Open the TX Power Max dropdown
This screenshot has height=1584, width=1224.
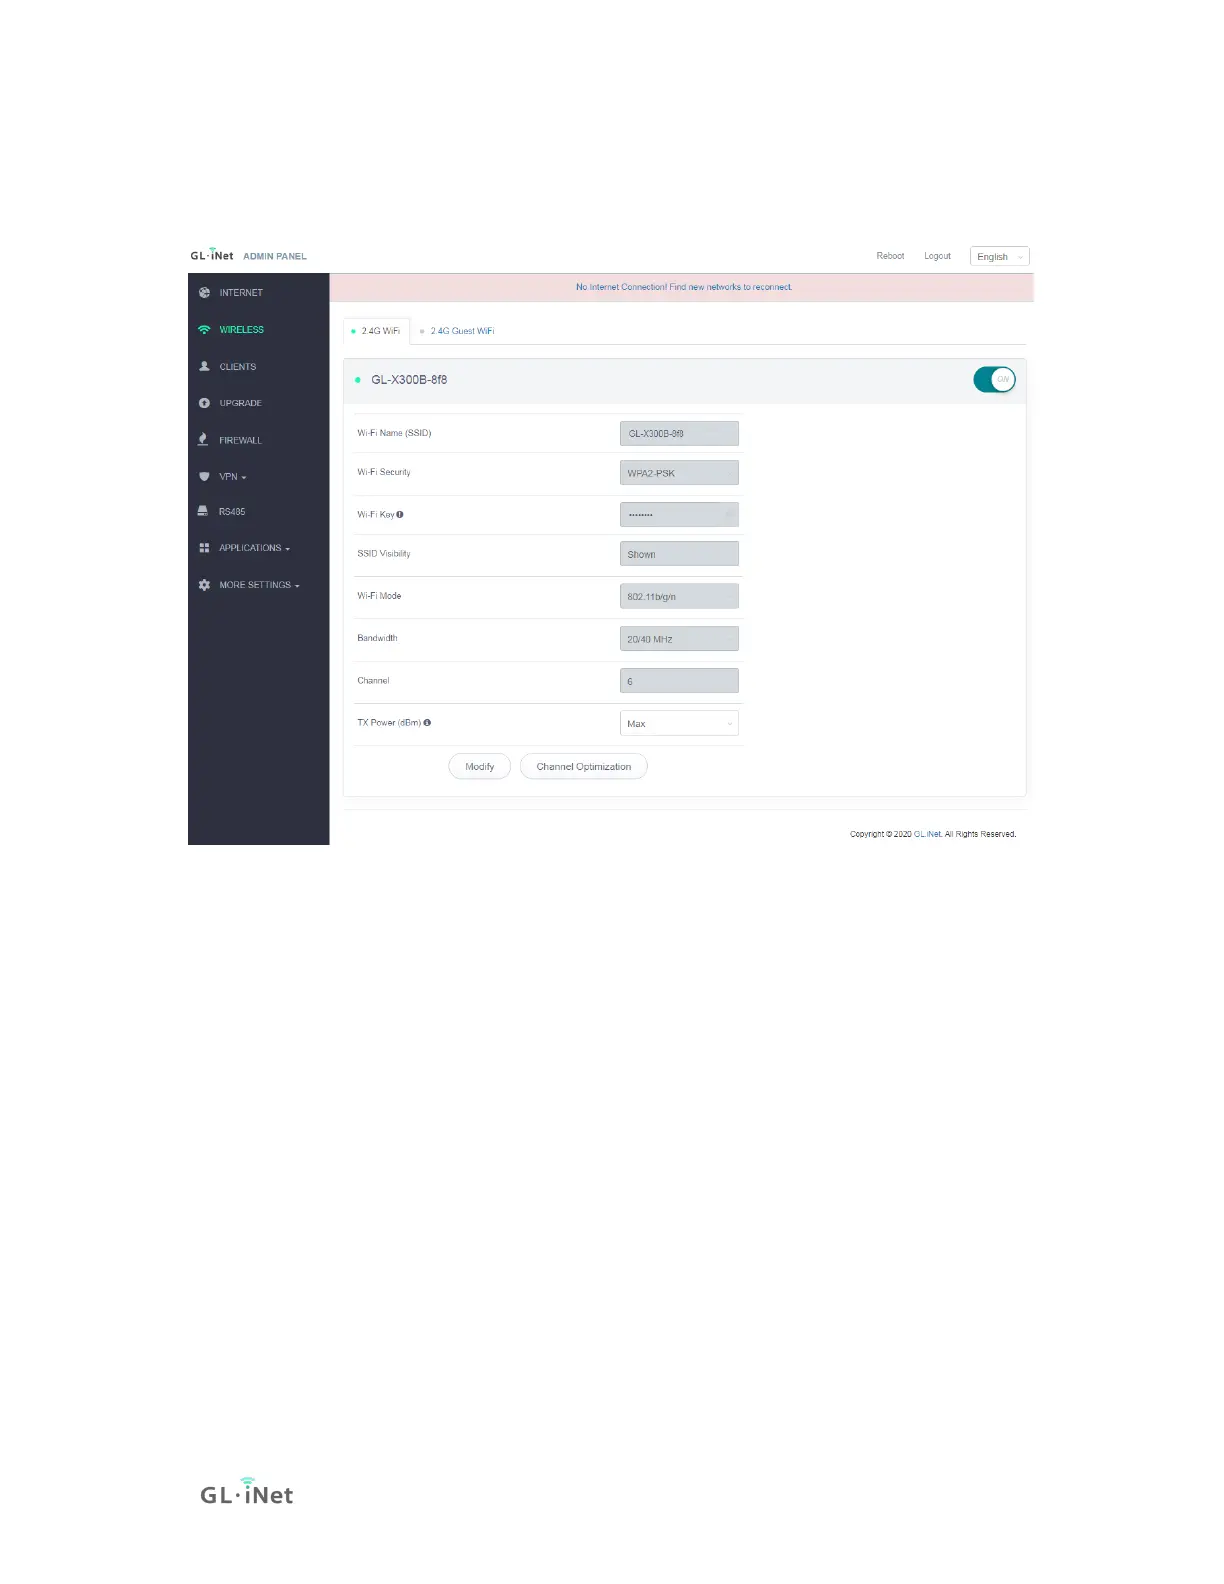(679, 724)
